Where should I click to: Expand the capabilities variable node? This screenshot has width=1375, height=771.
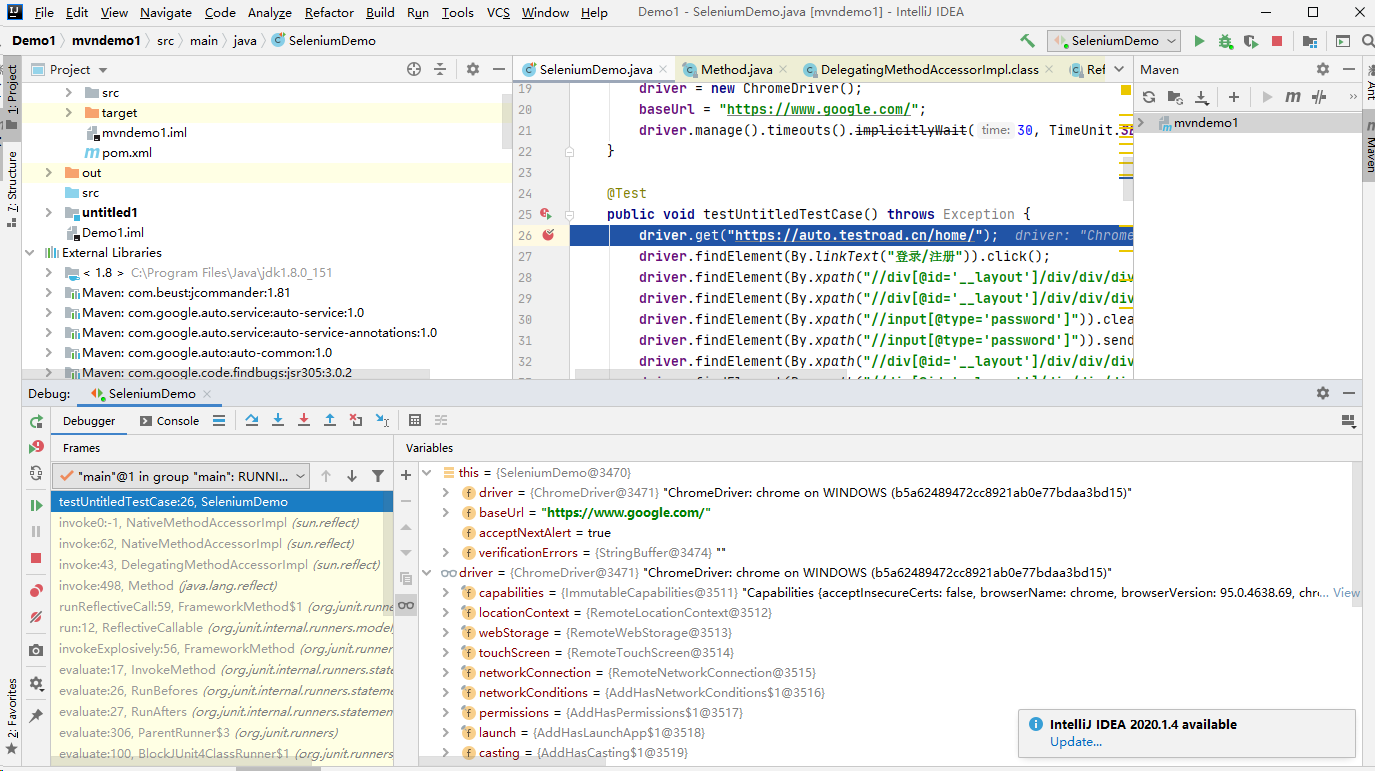[x=447, y=593]
